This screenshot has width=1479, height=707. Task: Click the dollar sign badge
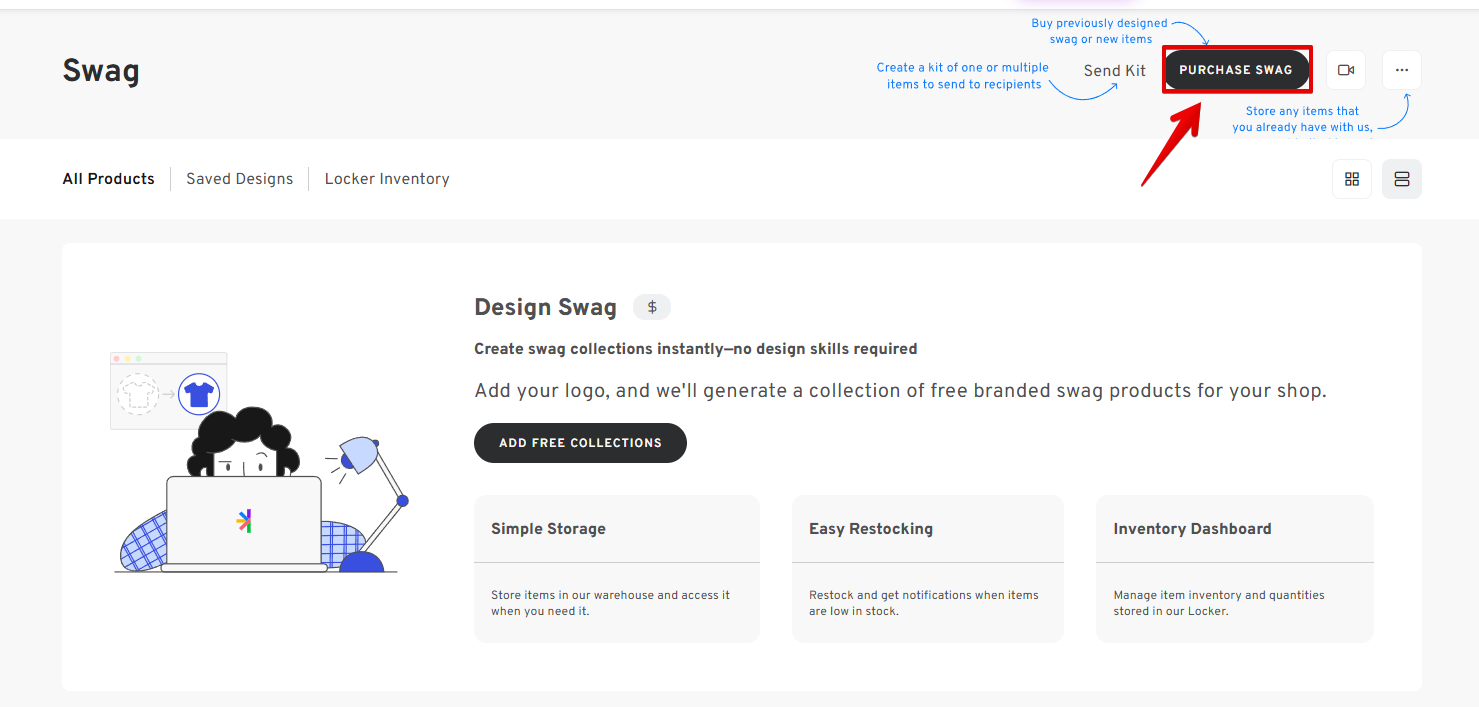click(x=652, y=307)
